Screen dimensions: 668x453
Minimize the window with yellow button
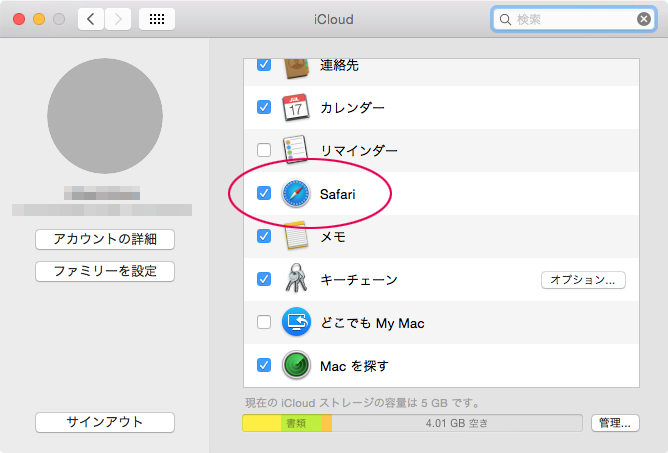pos(39,19)
